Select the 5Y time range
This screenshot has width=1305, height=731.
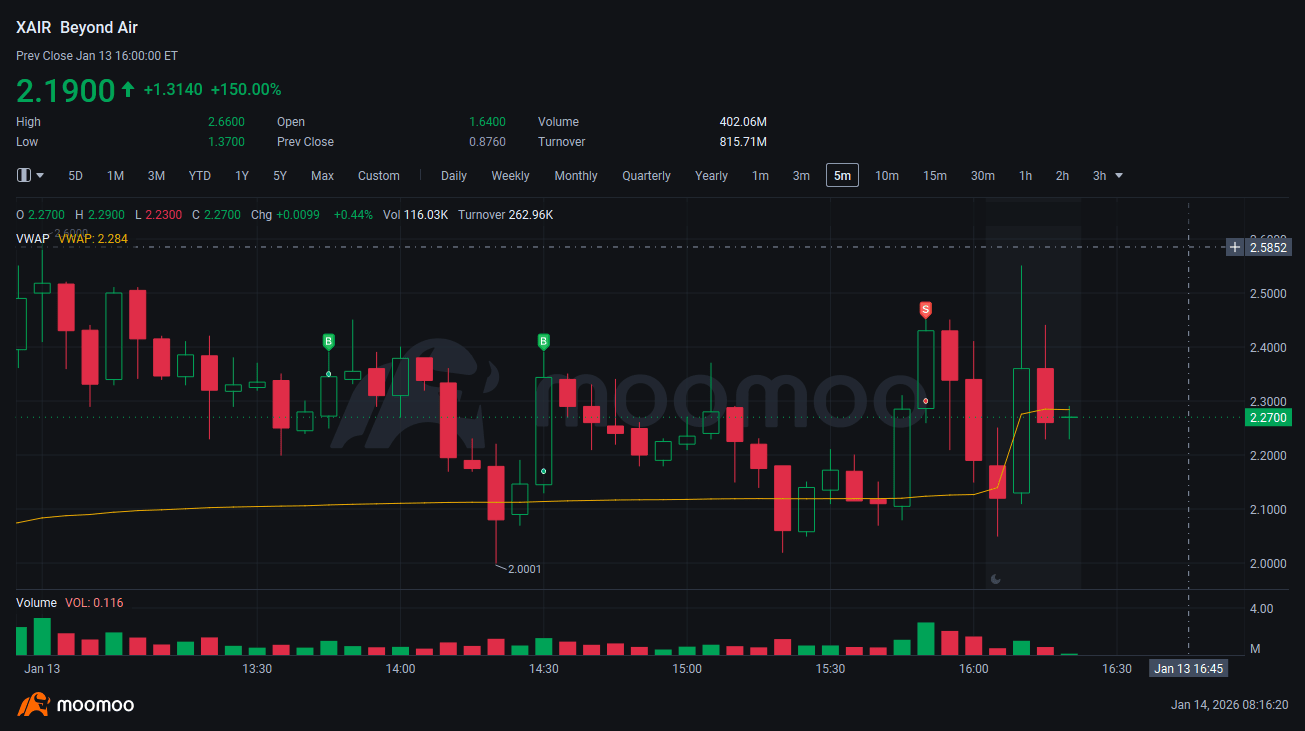[280, 176]
